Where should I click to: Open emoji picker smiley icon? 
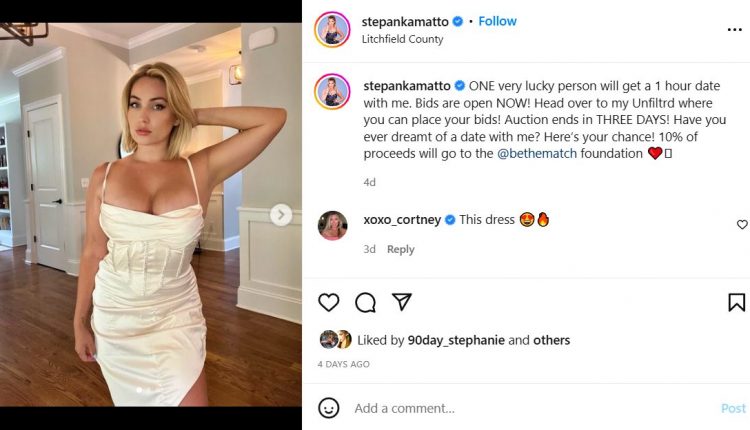329,408
